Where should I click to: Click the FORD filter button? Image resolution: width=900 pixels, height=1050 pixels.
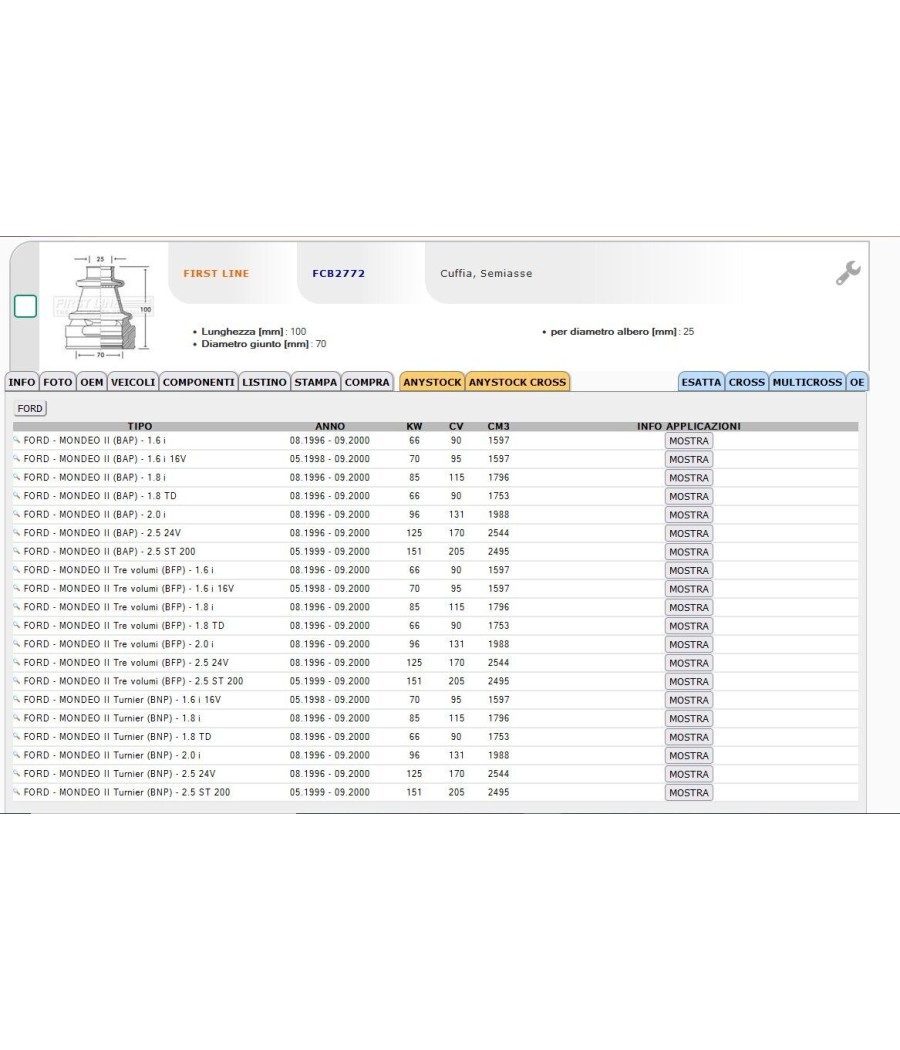(x=30, y=408)
